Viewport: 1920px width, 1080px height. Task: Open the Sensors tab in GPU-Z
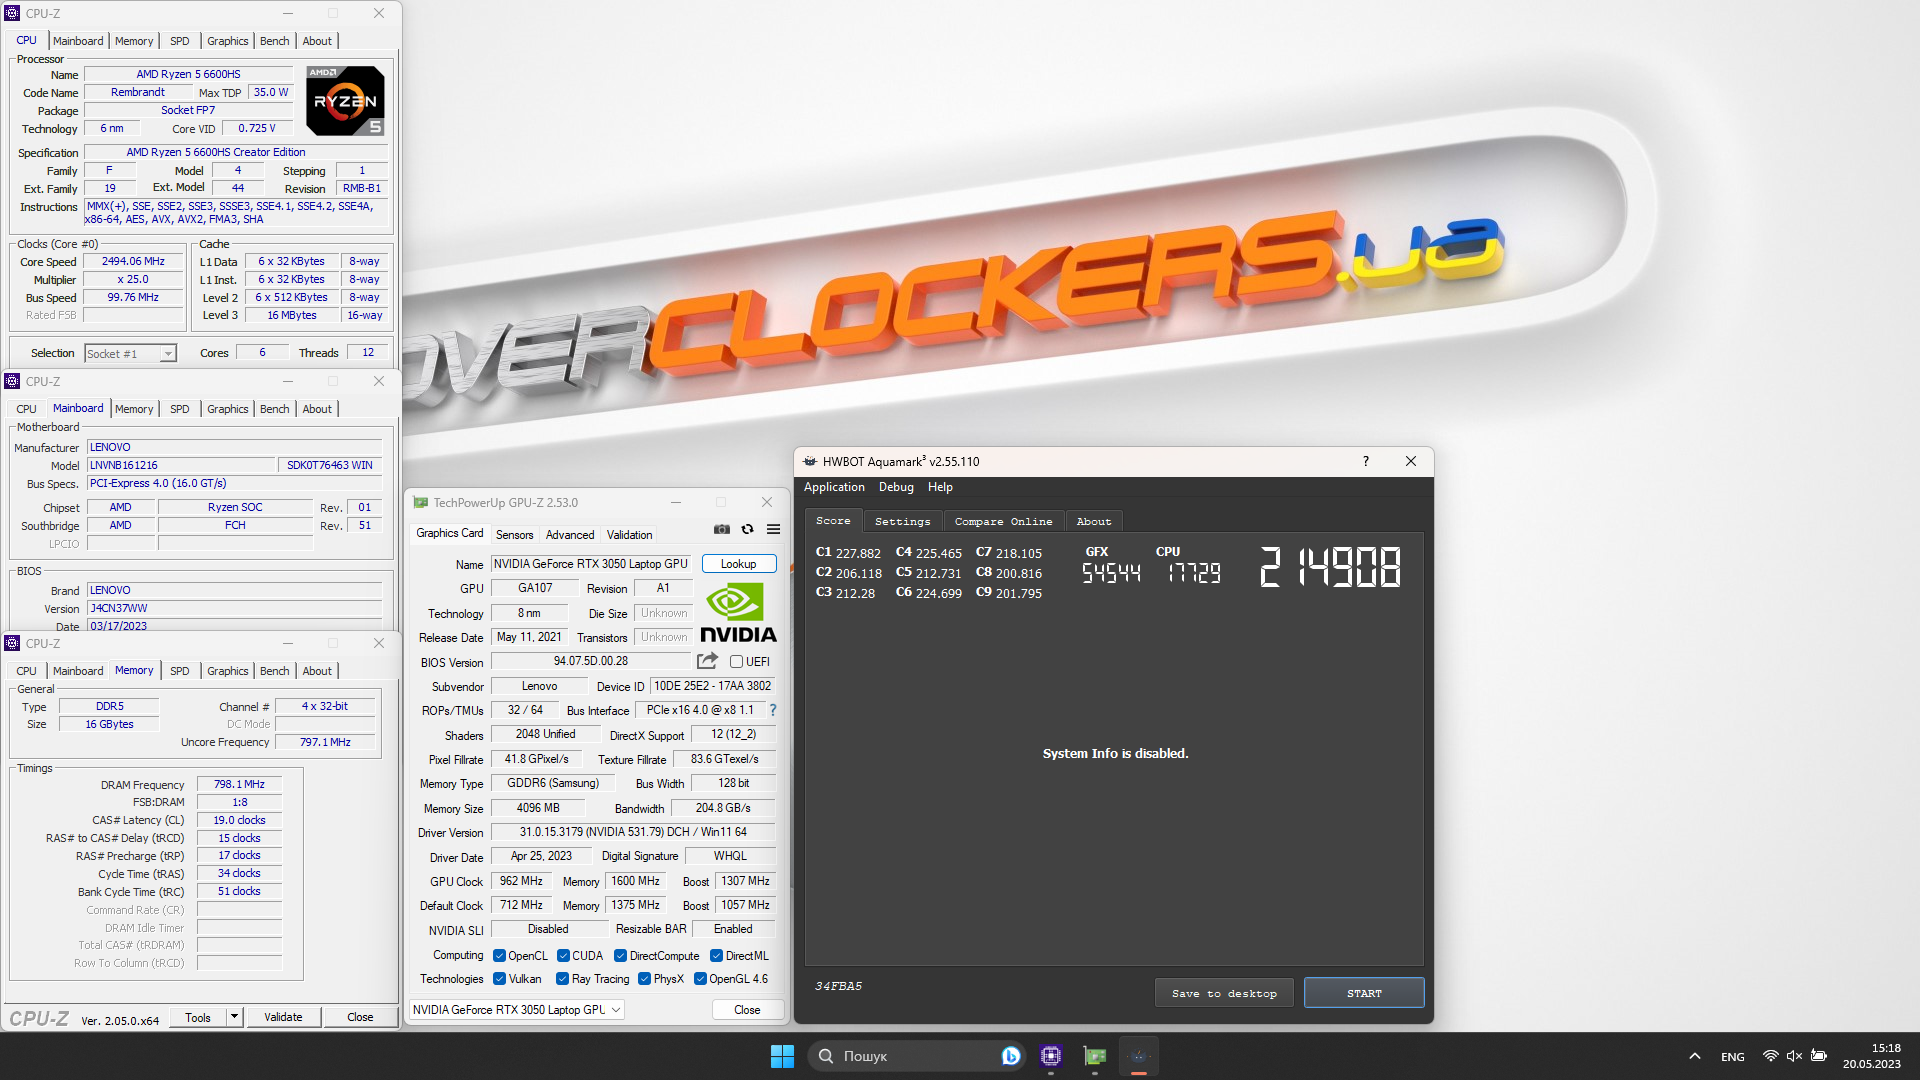[514, 535]
